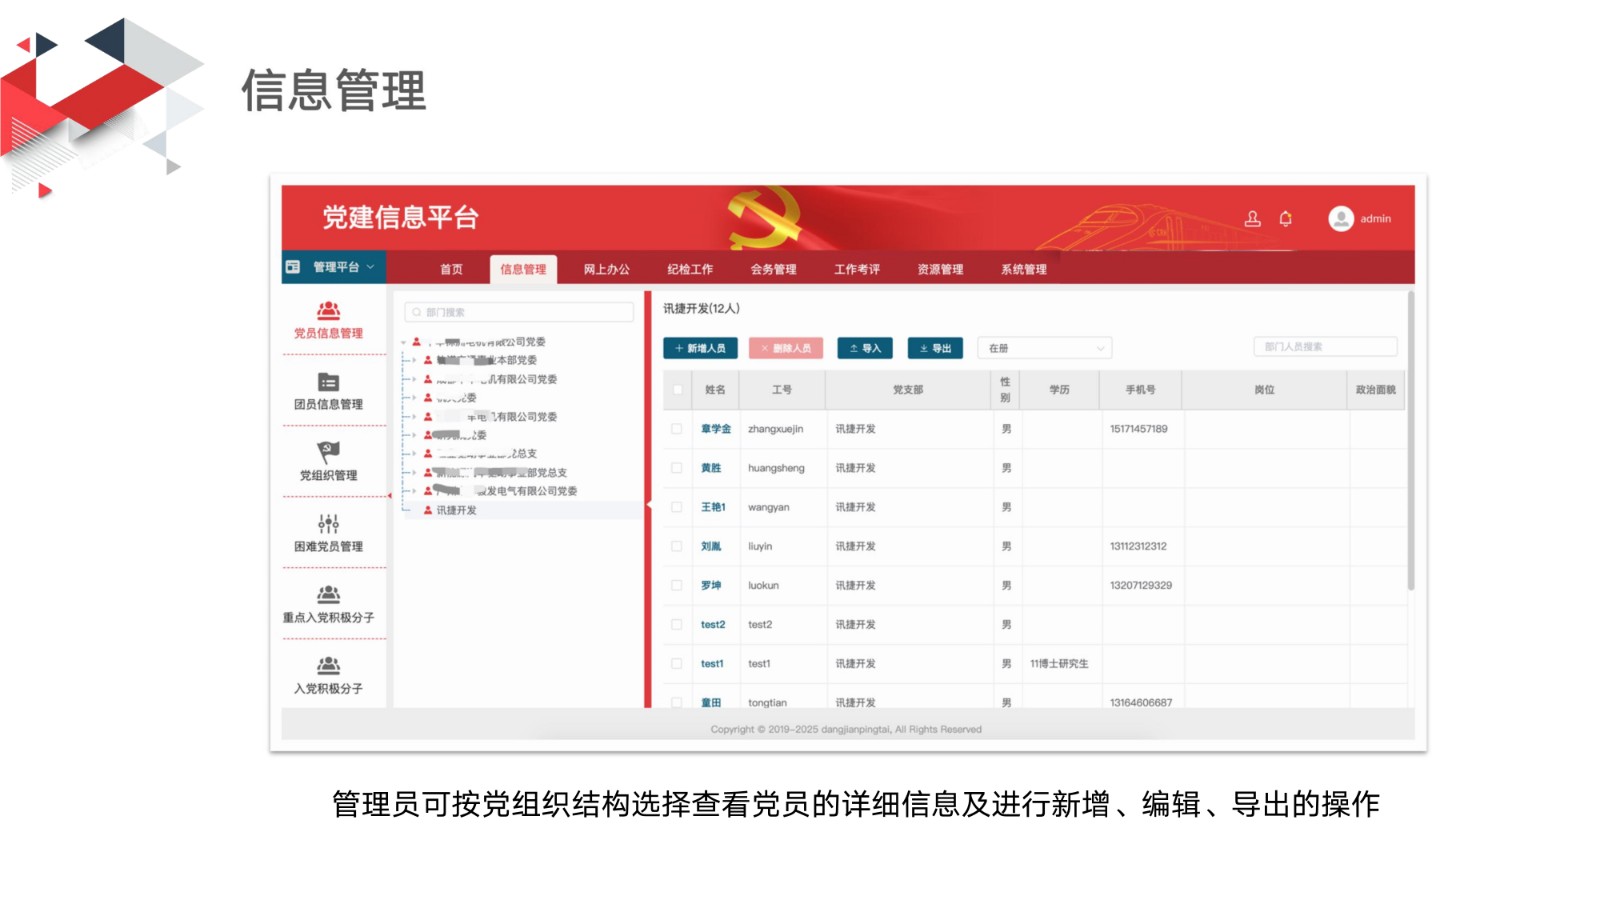The image size is (1600, 900).
Task: Open 党员信息管理 sidebar icon
Action: [x=328, y=311]
